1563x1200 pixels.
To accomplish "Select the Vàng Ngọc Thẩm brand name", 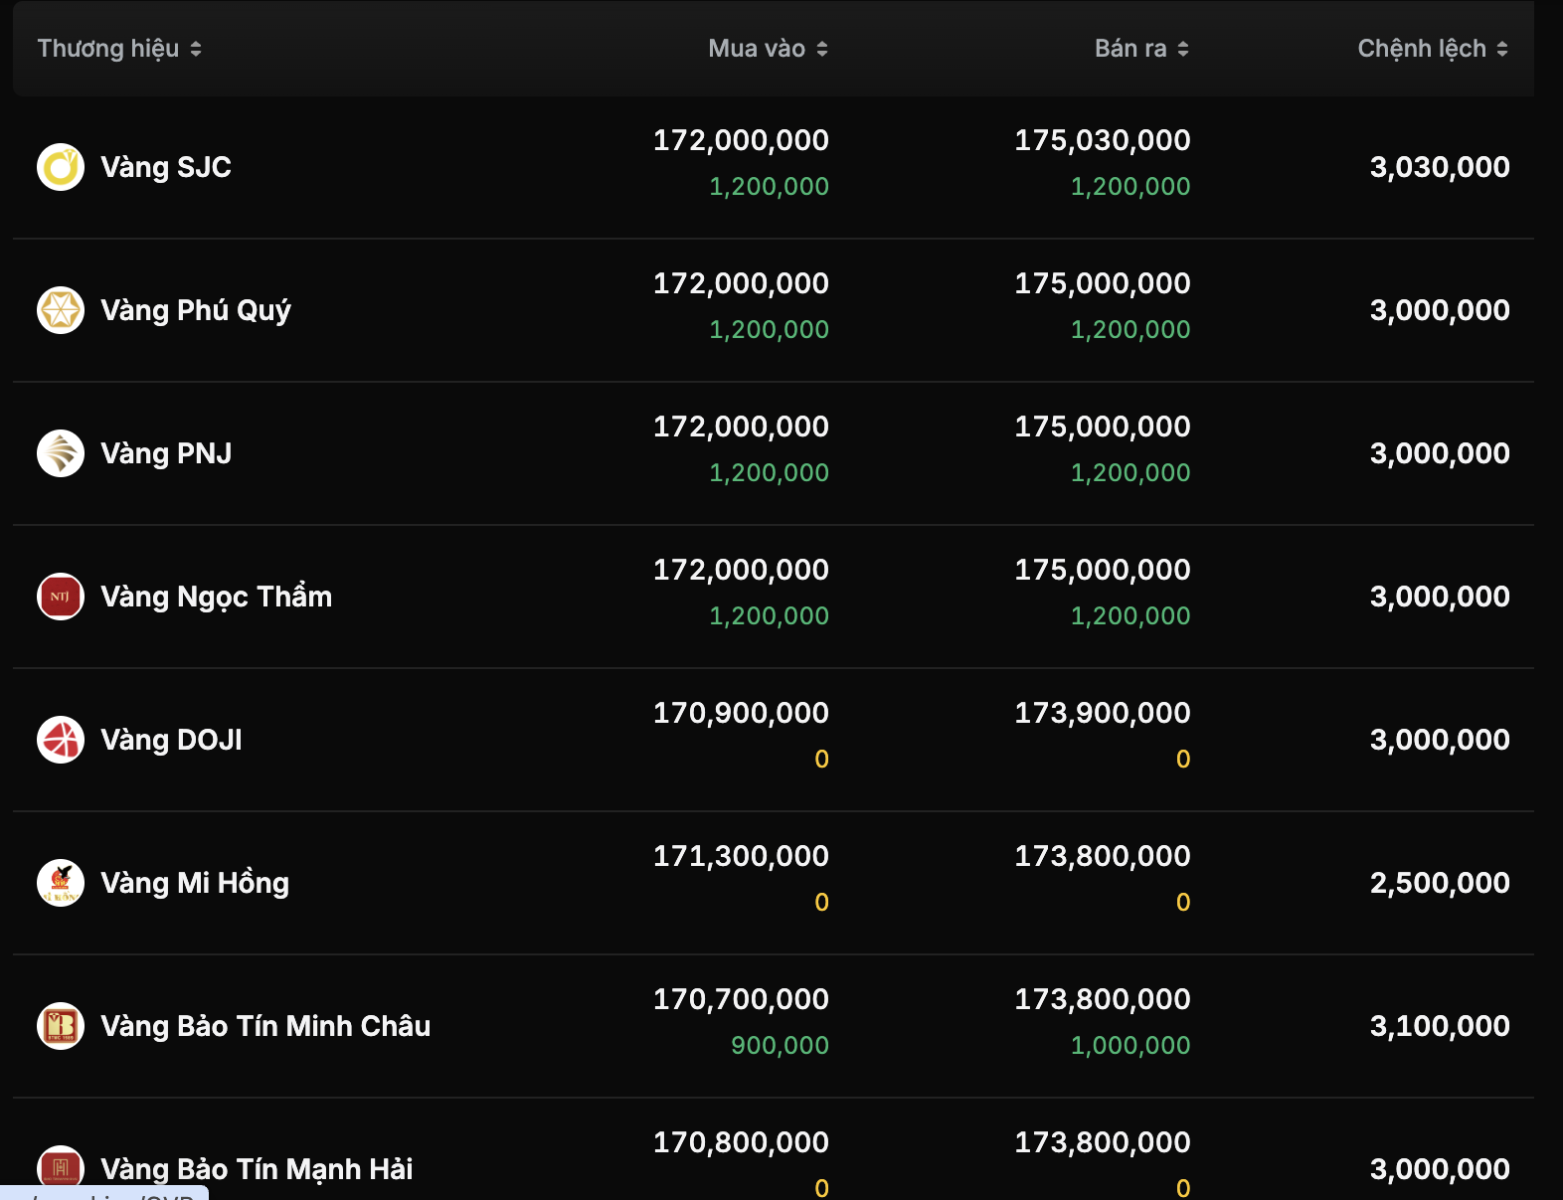I will click(x=216, y=596).
